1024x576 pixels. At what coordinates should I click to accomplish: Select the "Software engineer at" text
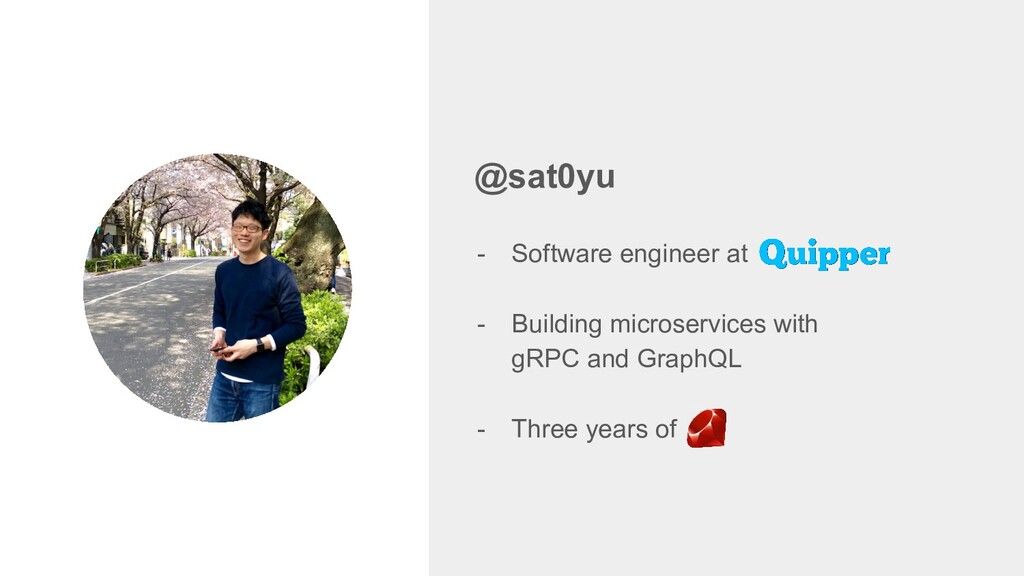[630, 253]
